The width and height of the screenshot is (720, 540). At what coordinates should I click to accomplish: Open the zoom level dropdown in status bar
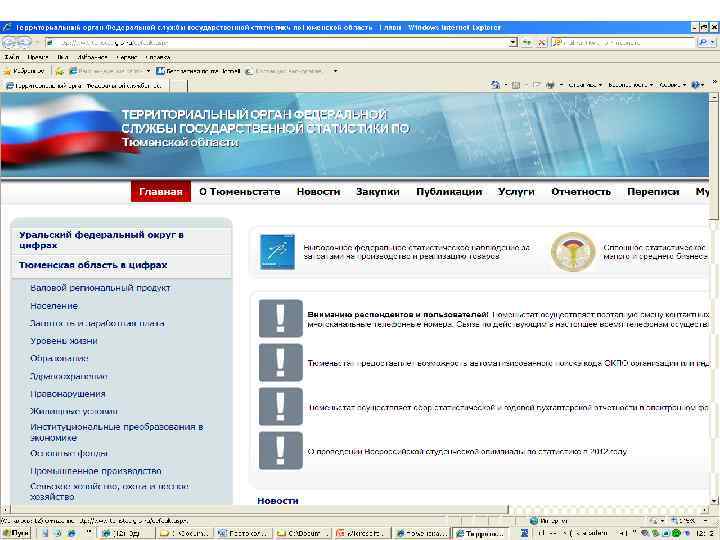coord(705,521)
